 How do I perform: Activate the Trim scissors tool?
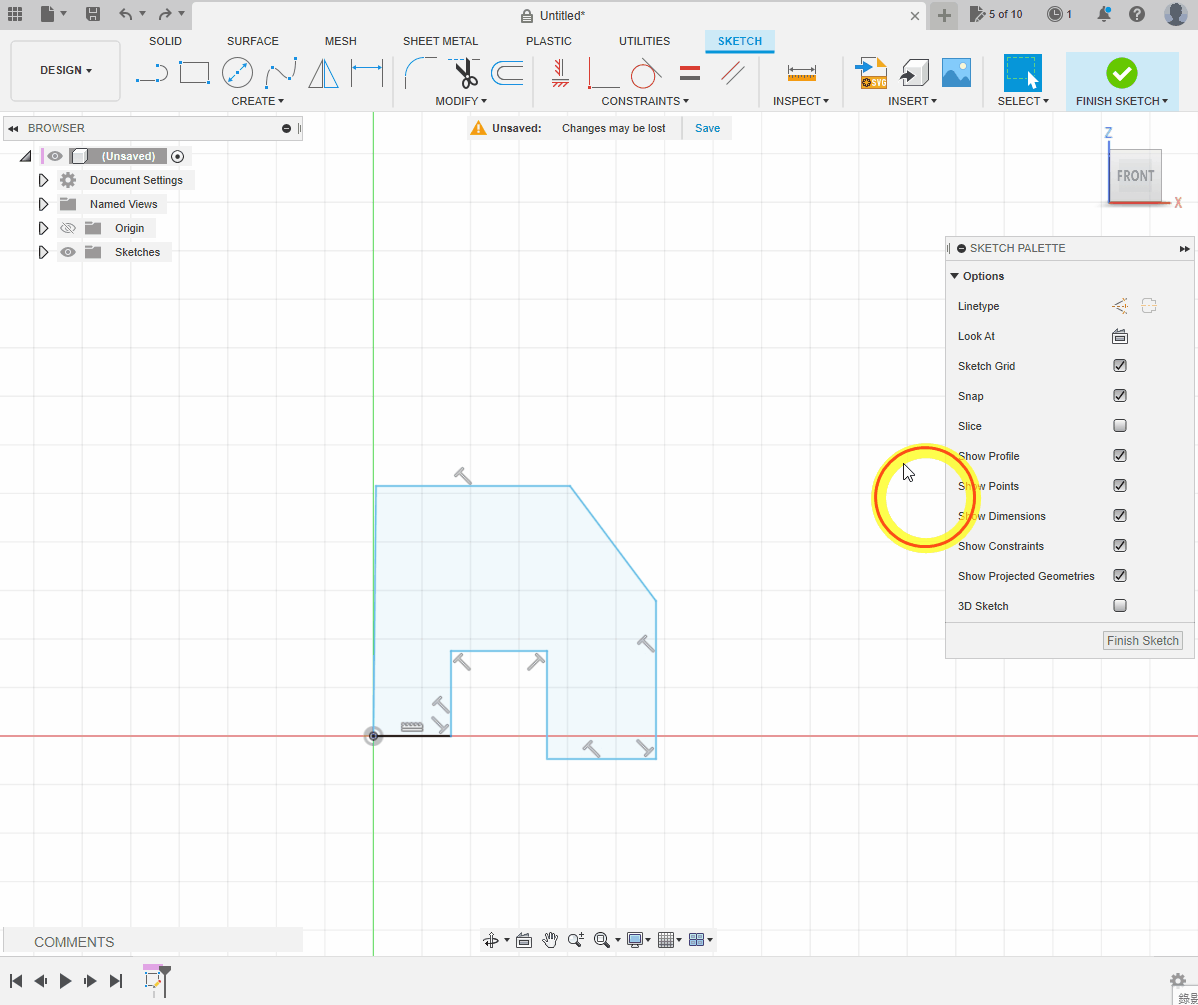coord(464,73)
